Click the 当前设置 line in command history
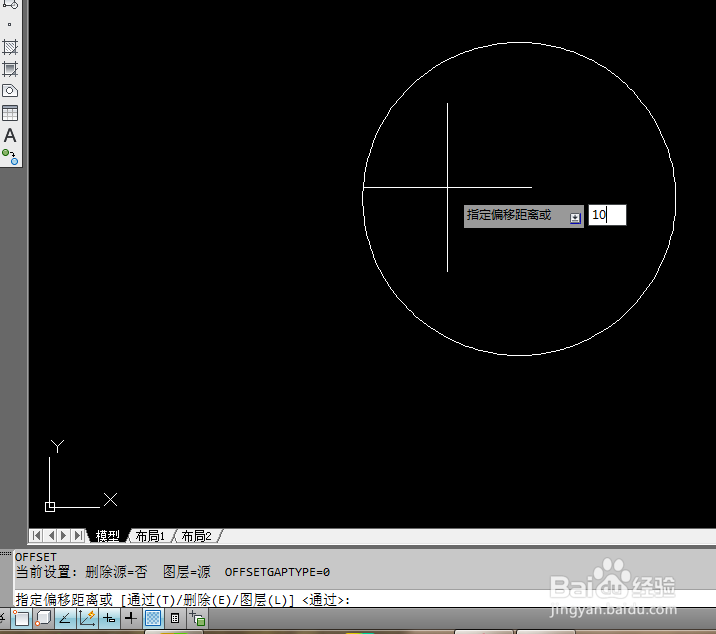The image size is (716, 634). [173, 572]
